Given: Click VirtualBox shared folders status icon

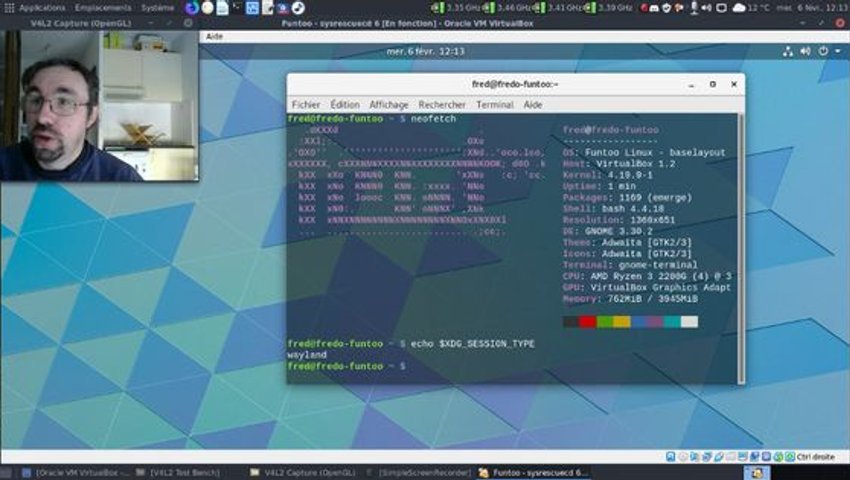Looking at the screenshot, I should click(731, 457).
